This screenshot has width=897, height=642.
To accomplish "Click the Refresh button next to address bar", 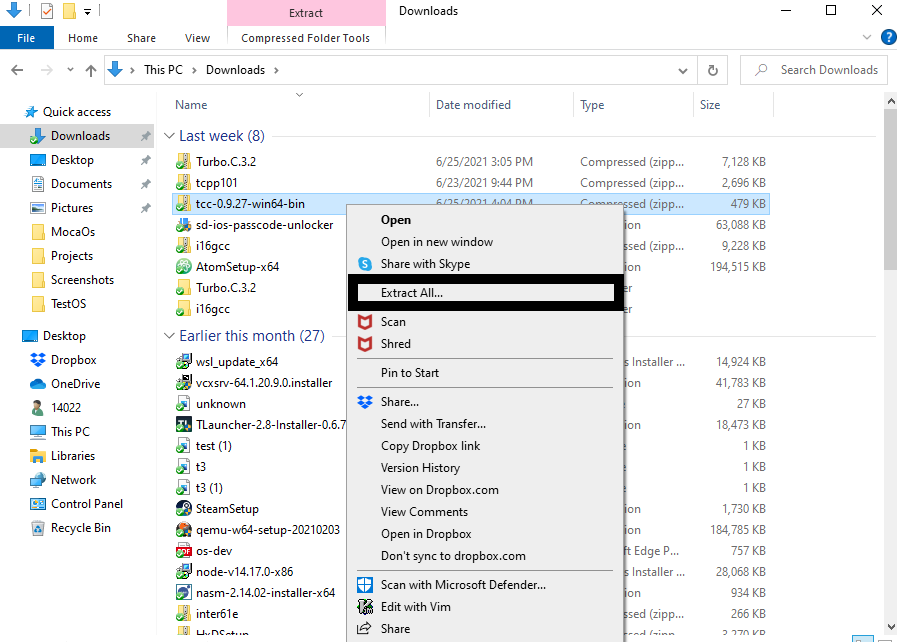I will tap(713, 70).
